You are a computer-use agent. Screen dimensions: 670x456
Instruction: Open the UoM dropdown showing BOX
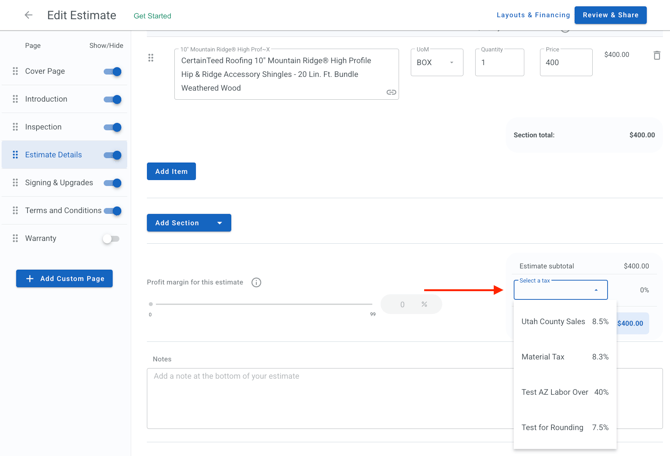point(436,63)
